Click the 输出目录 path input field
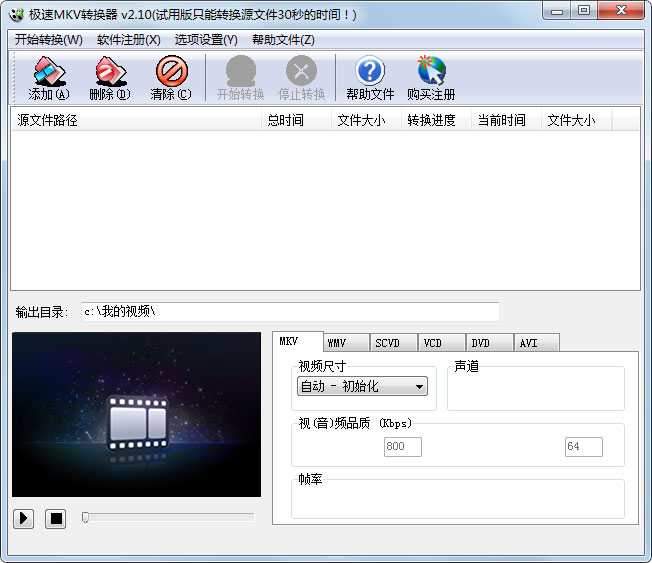 tap(290, 311)
